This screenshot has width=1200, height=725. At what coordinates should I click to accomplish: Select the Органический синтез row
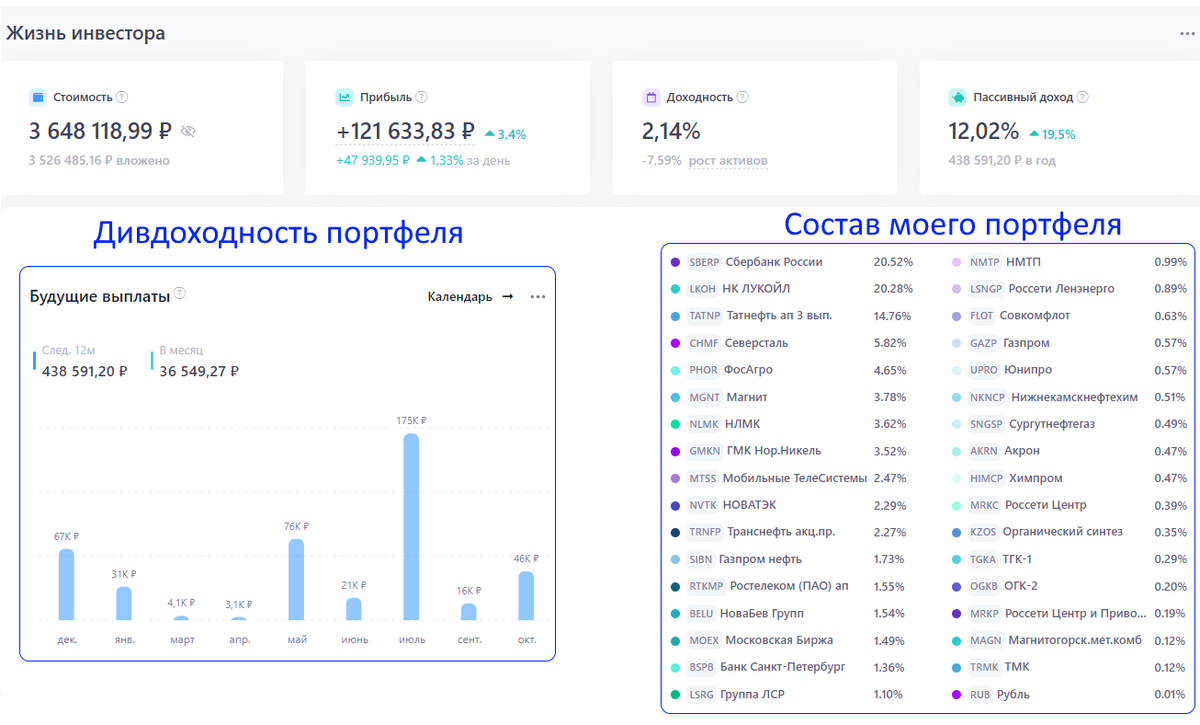[1068, 532]
